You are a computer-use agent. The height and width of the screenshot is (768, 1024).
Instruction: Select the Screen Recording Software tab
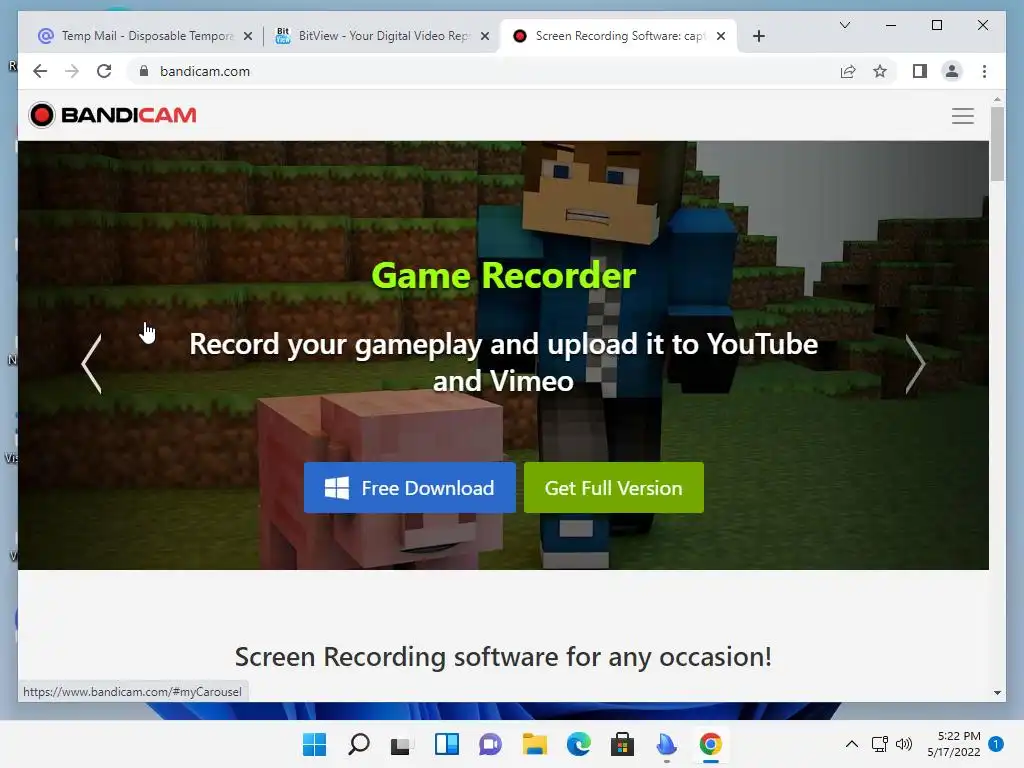[x=618, y=36]
